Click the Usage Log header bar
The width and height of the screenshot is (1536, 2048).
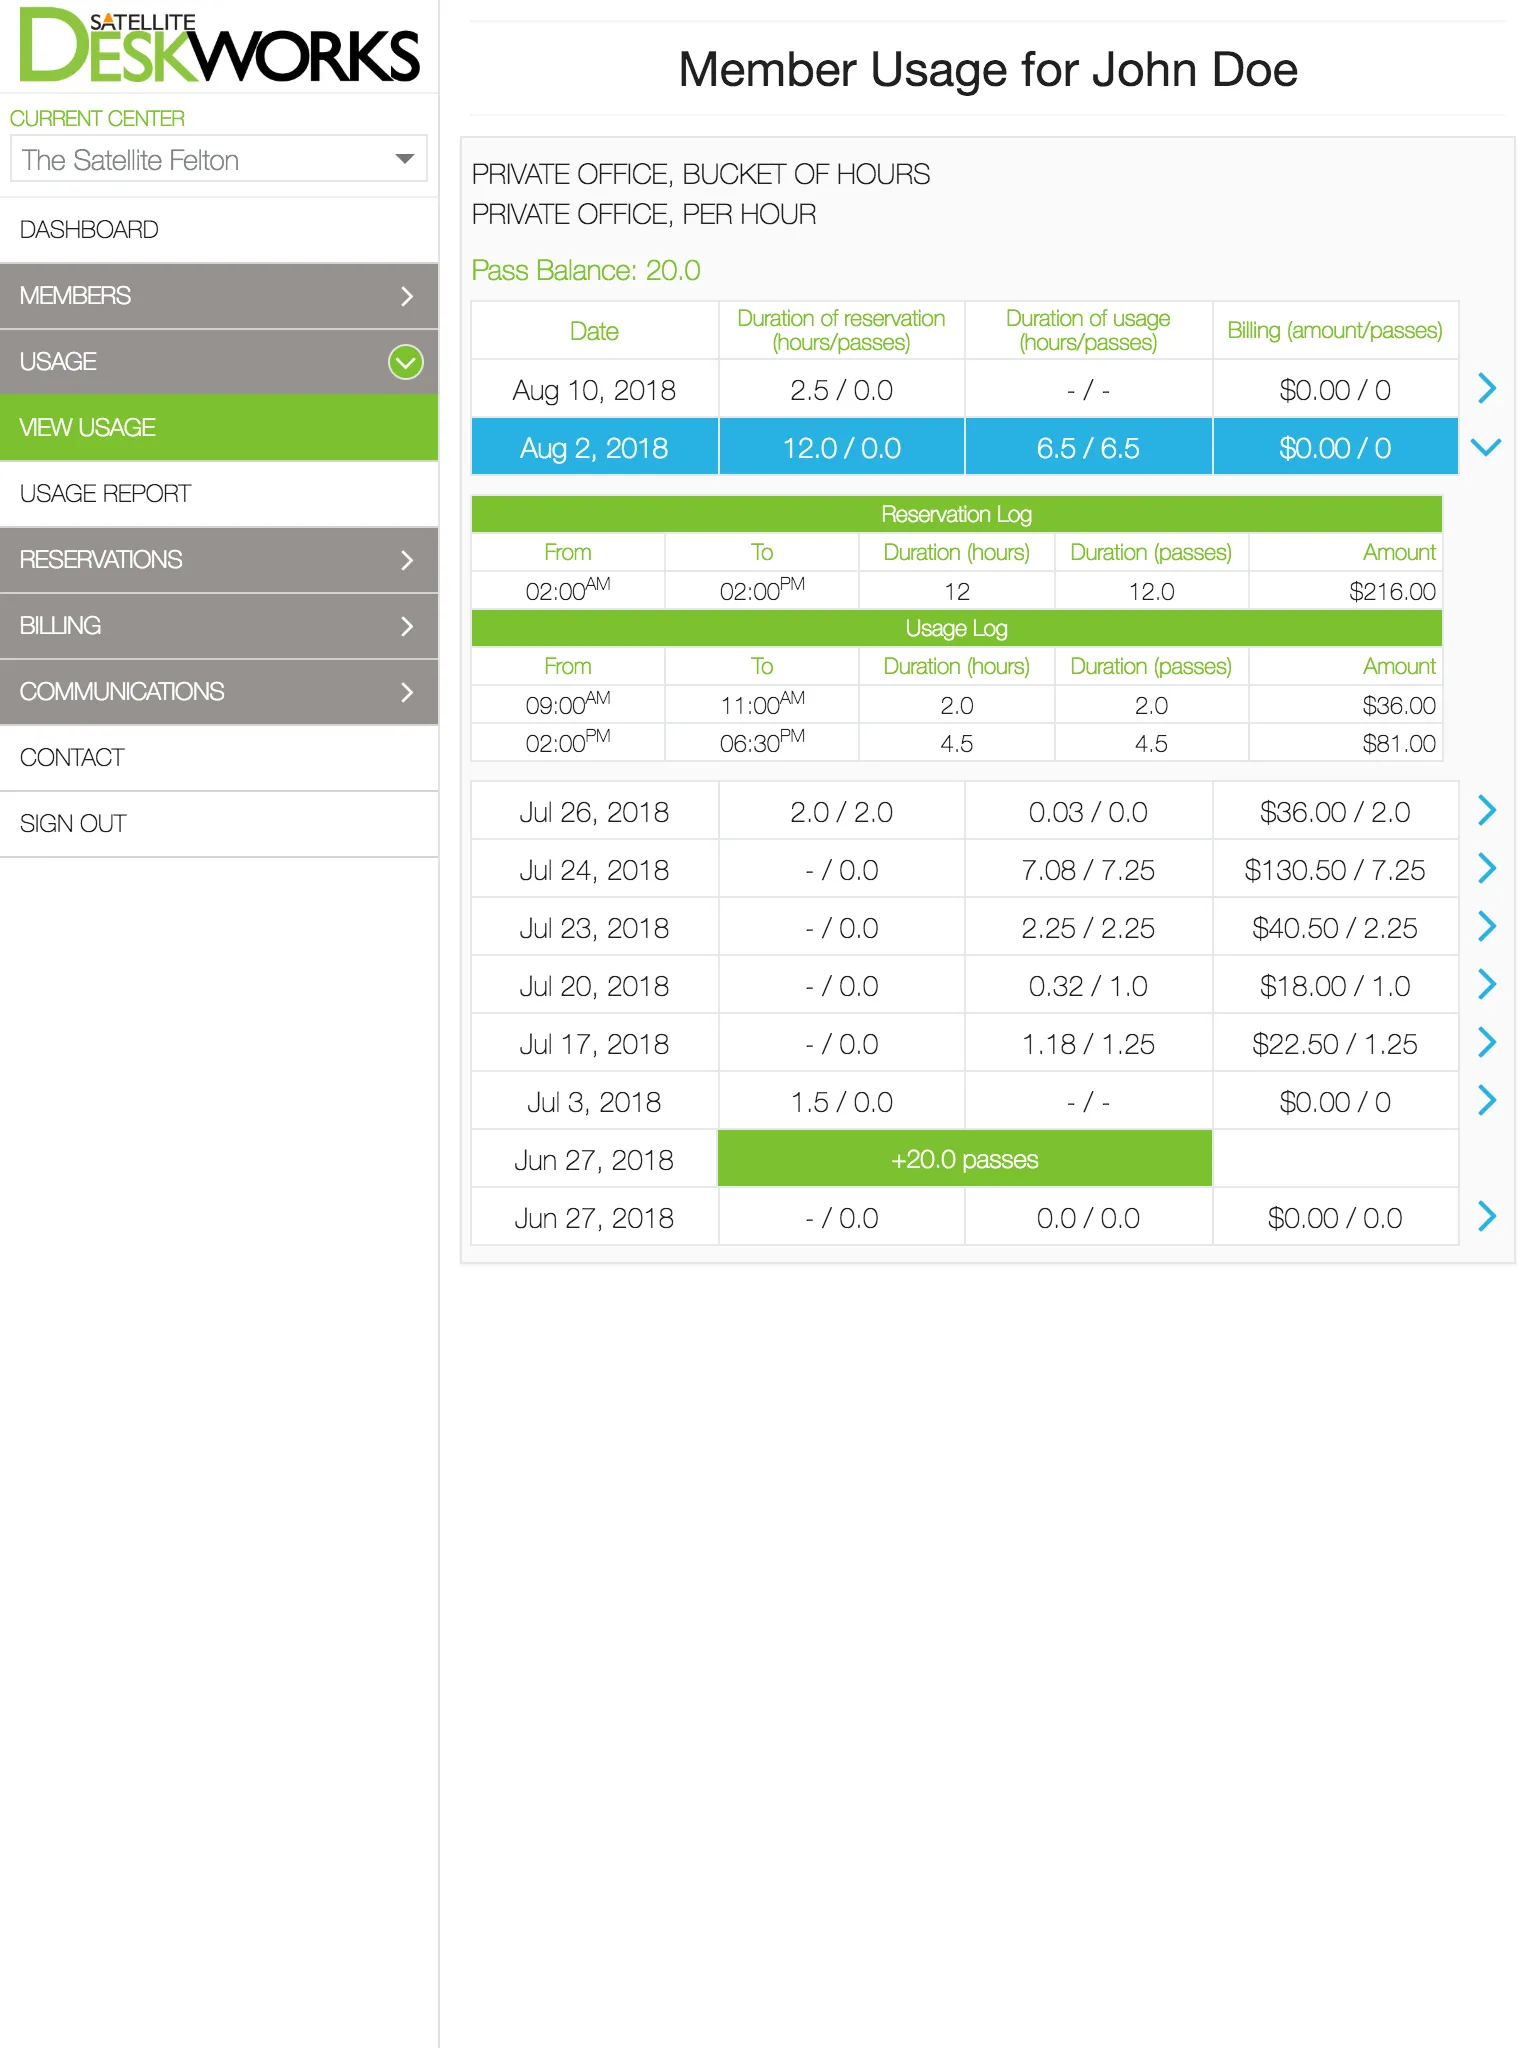coord(957,628)
